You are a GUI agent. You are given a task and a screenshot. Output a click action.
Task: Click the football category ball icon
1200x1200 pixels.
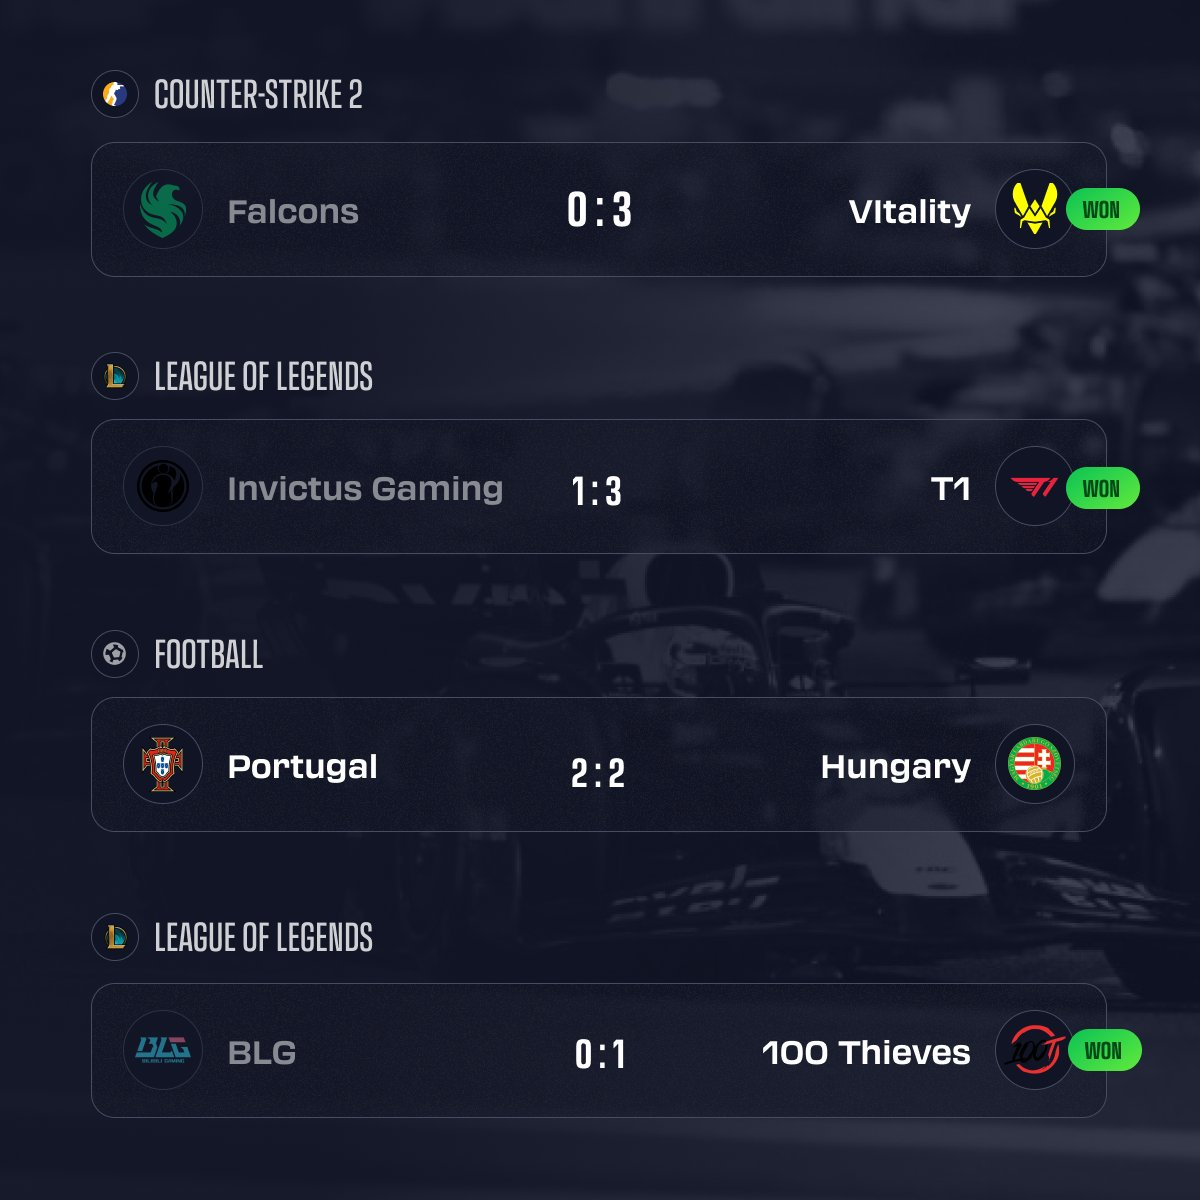click(114, 654)
